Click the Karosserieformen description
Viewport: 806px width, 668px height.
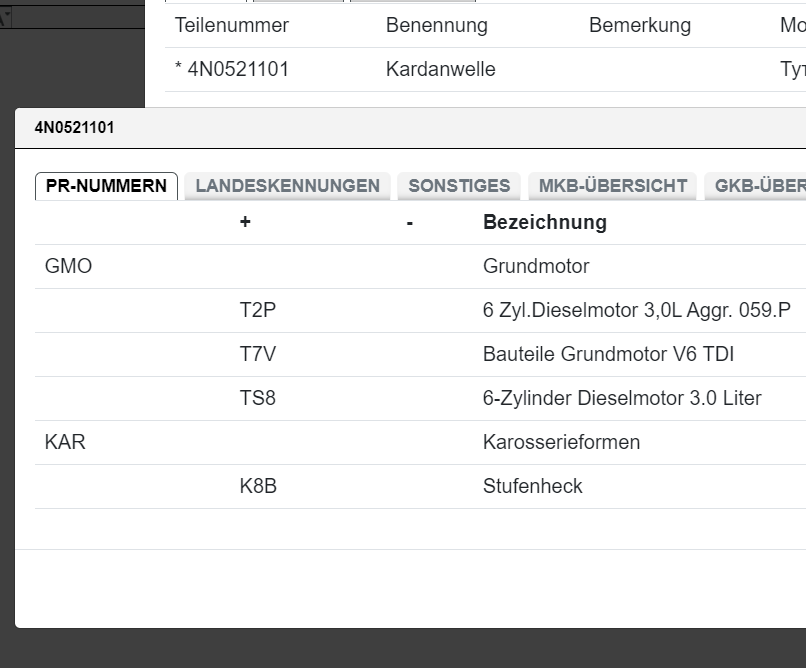(x=561, y=443)
